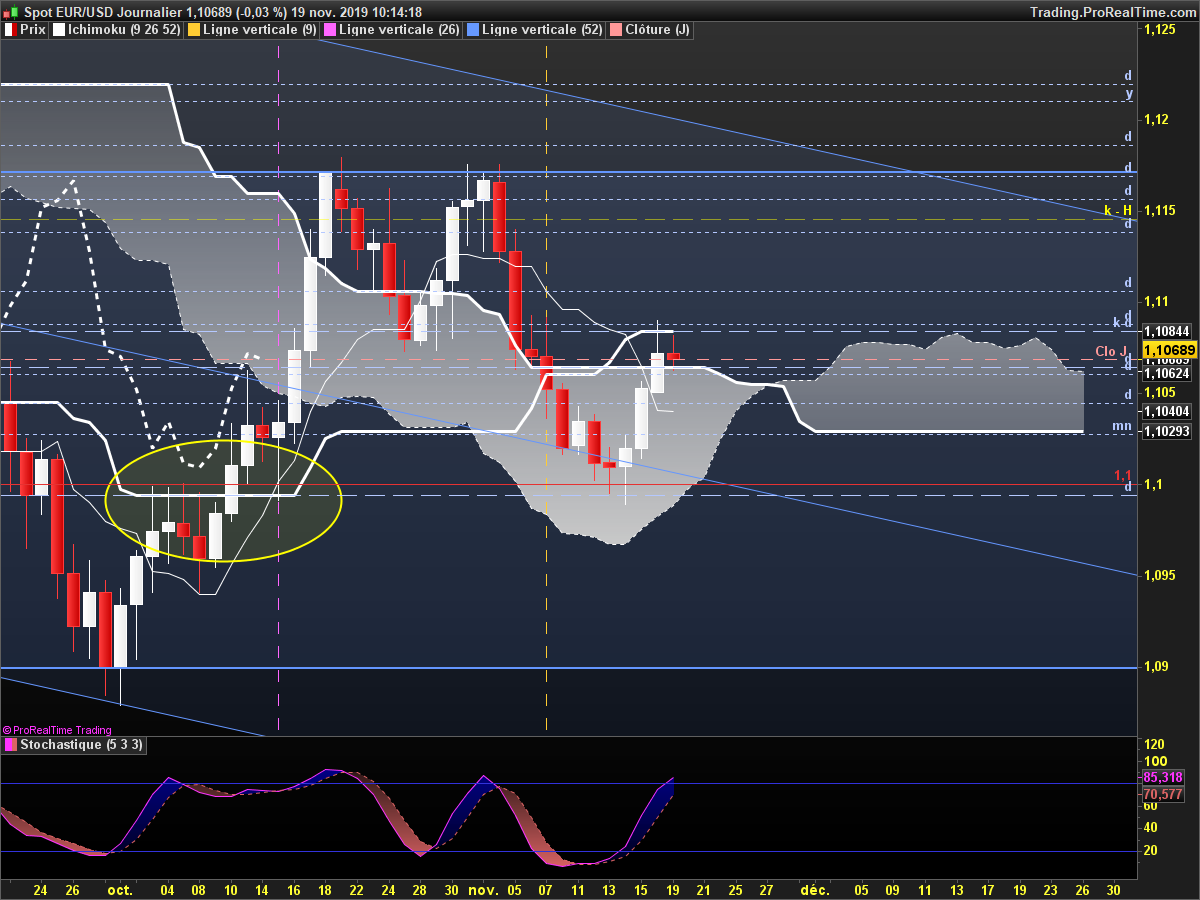Open the Ligne verticale (52) label
Viewport: 1200px width, 900px height.
(542, 30)
